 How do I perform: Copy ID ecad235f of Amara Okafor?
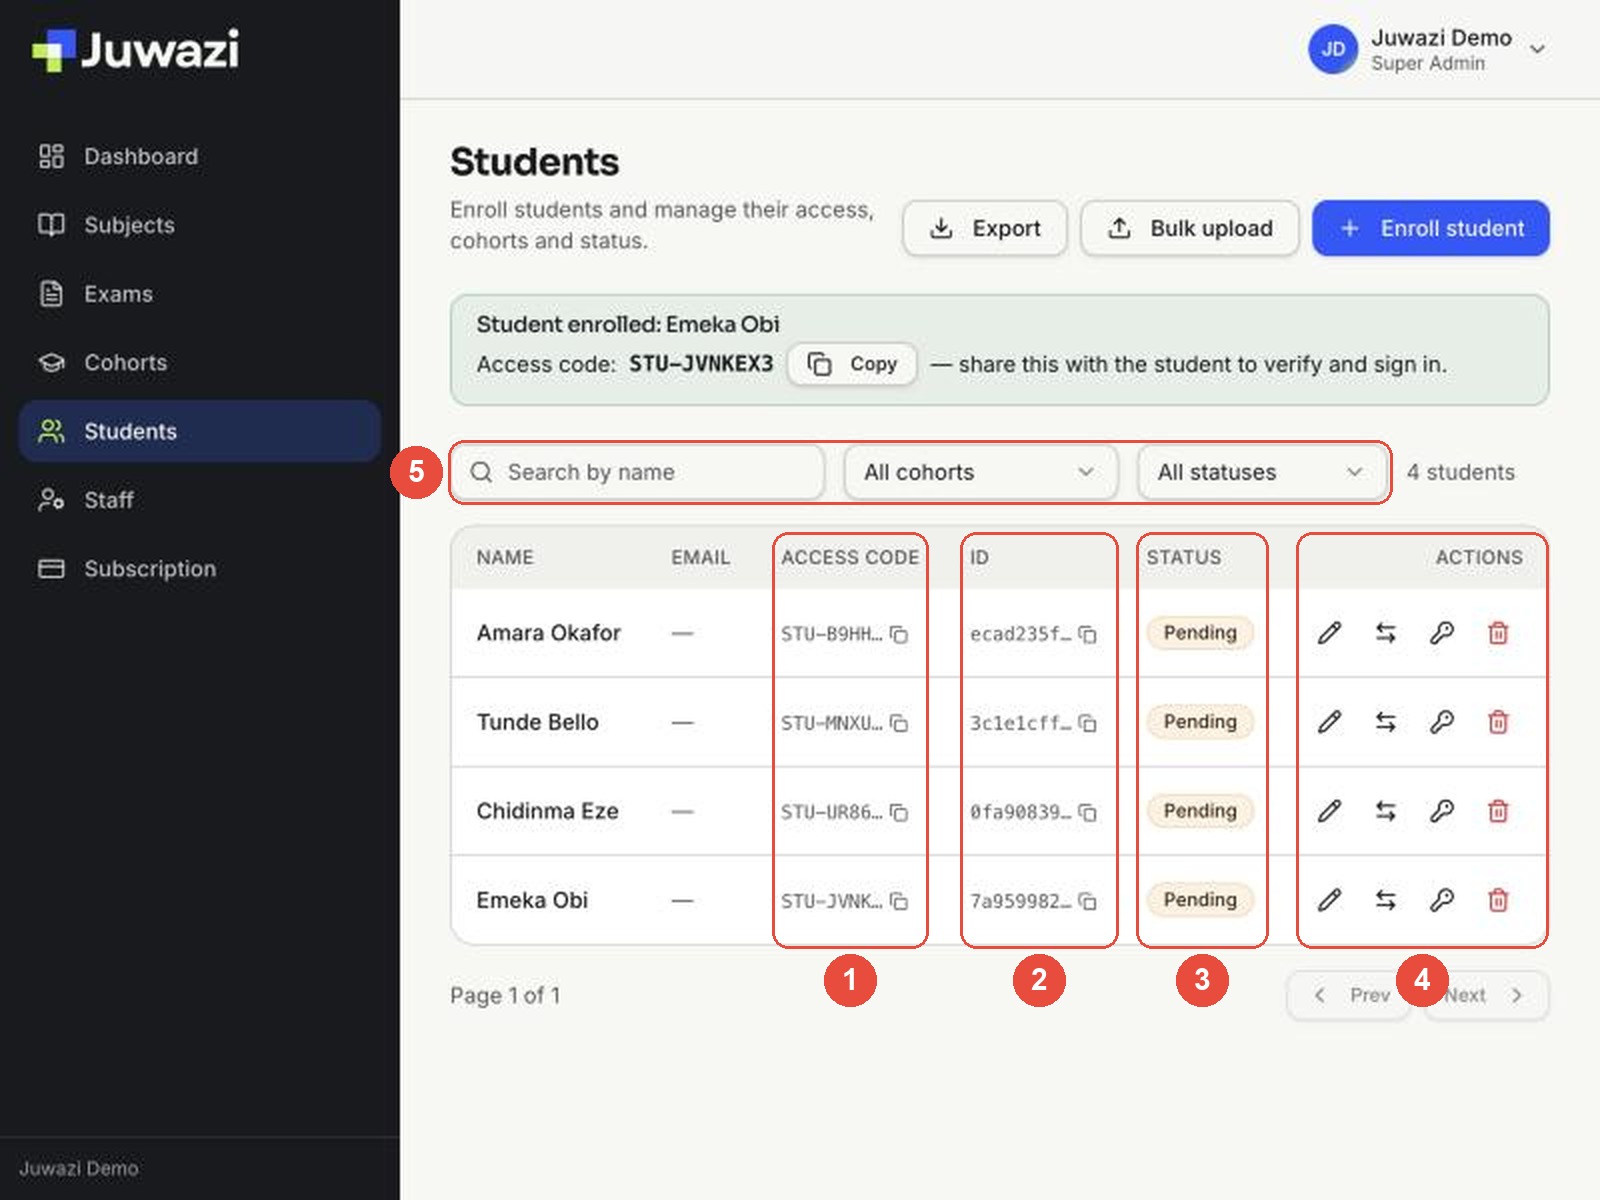[1088, 634]
